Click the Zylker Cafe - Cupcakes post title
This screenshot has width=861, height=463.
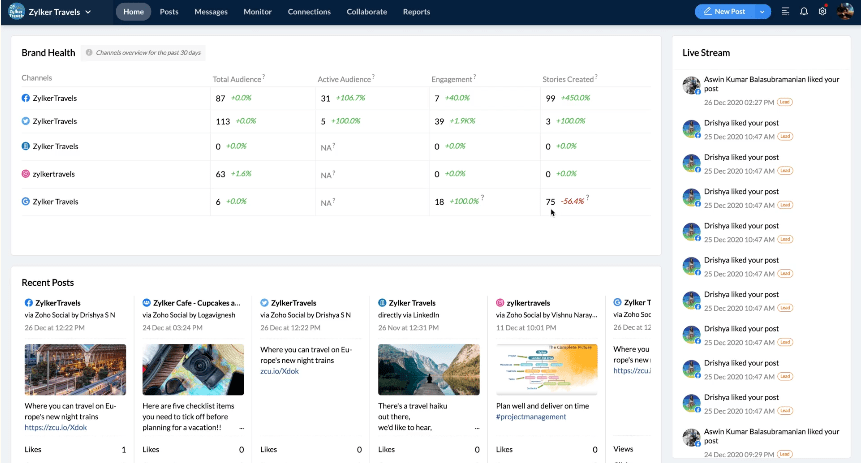[x=197, y=303]
